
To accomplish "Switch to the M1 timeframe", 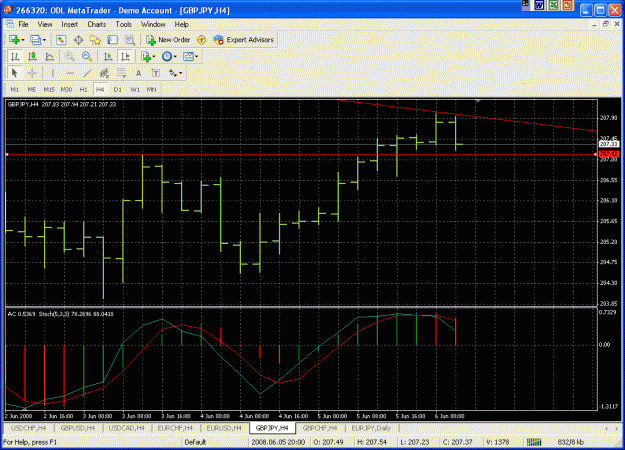I will coord(15,90).
